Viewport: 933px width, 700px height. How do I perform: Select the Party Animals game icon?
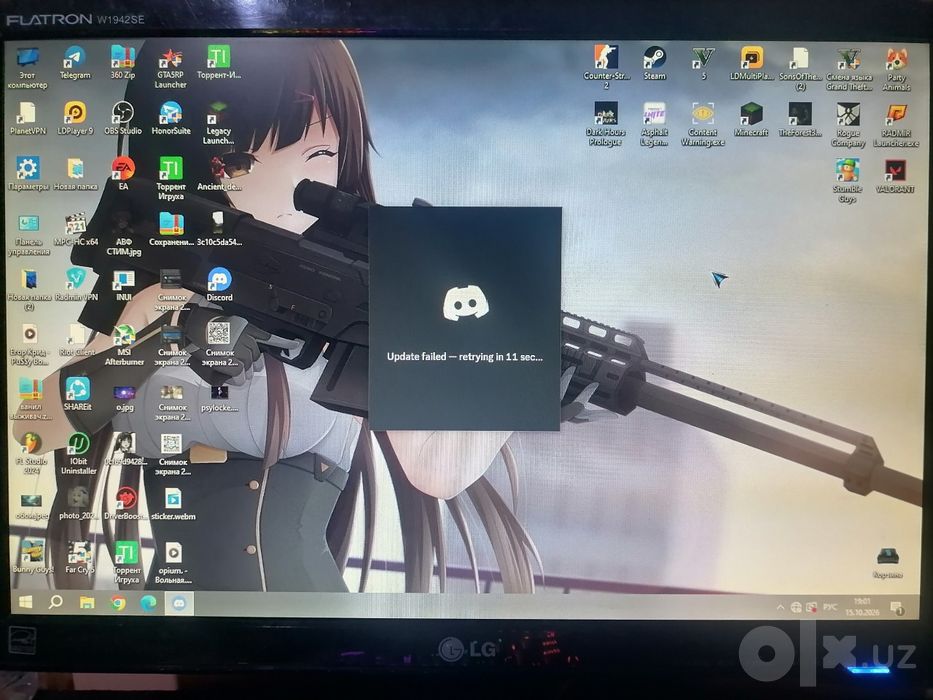(896, 69)
